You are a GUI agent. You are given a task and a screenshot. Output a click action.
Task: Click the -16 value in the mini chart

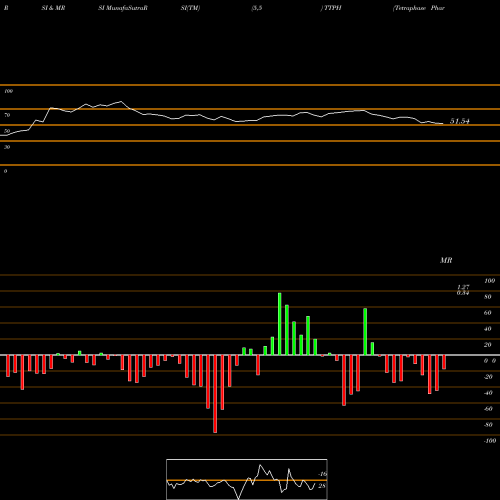pyautogui.click(x=322, y=474)
